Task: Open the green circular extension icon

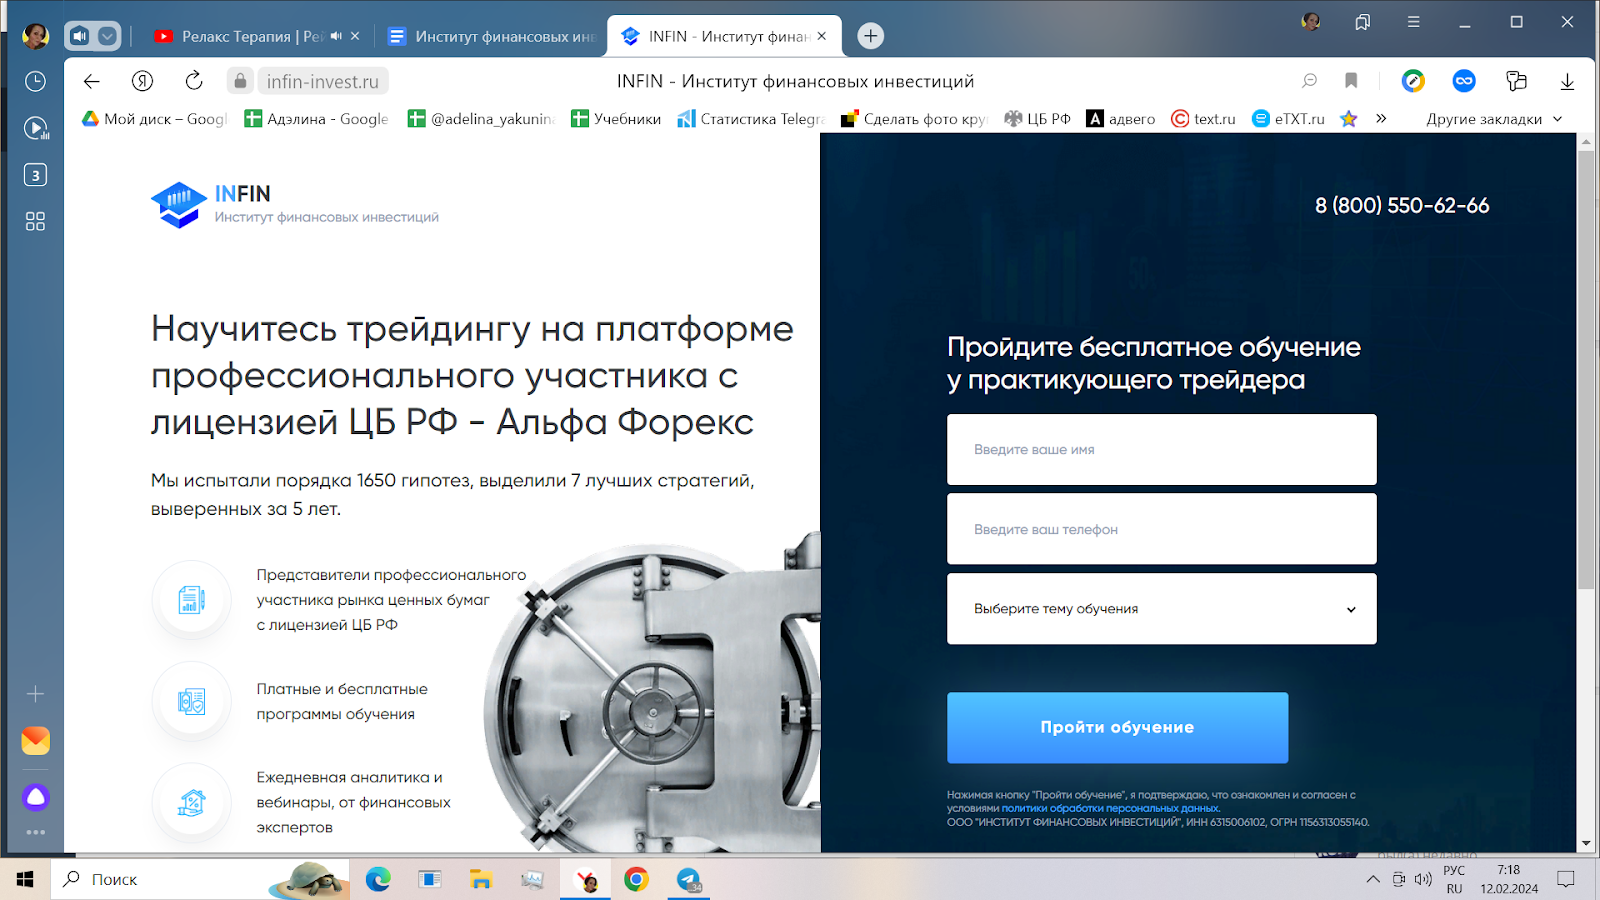Action: tap(1413, 81)
